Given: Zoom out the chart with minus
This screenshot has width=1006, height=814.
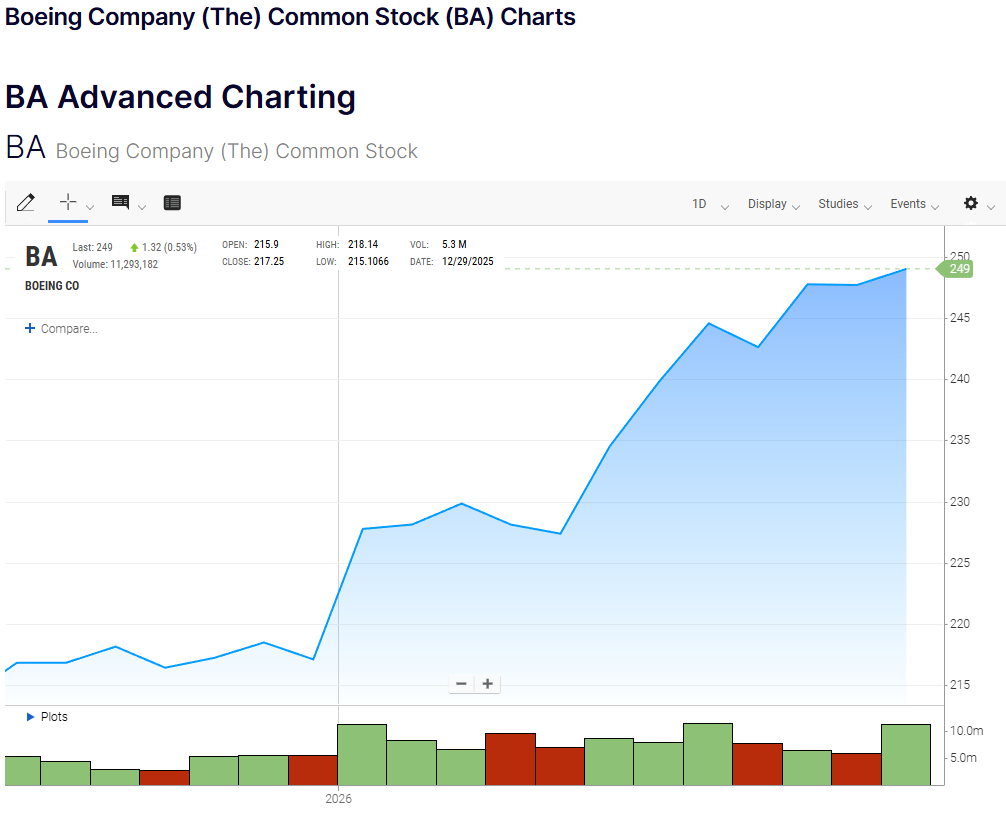Looking at the screenshot, I should click(x=461, y=684).
